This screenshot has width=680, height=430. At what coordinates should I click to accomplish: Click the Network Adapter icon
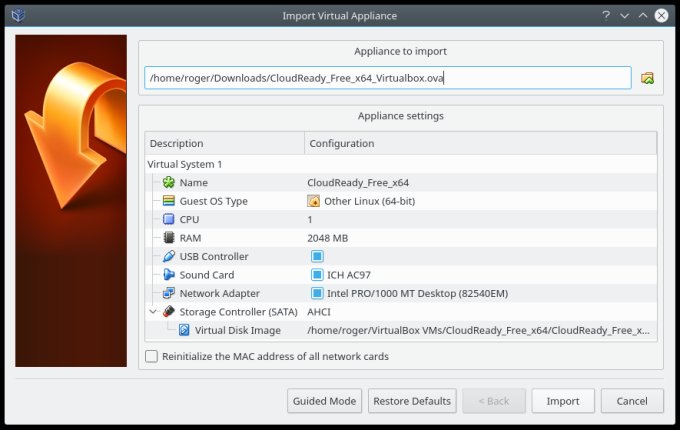169,293
